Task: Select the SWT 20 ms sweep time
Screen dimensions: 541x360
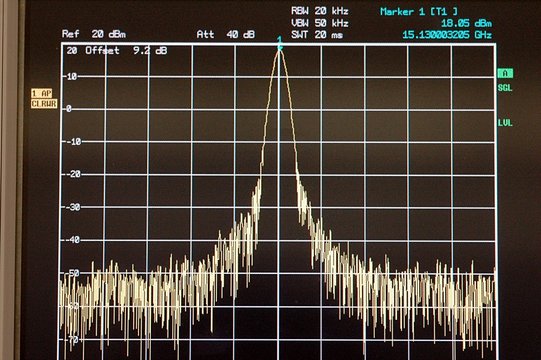Action: [x=317, y=35]
